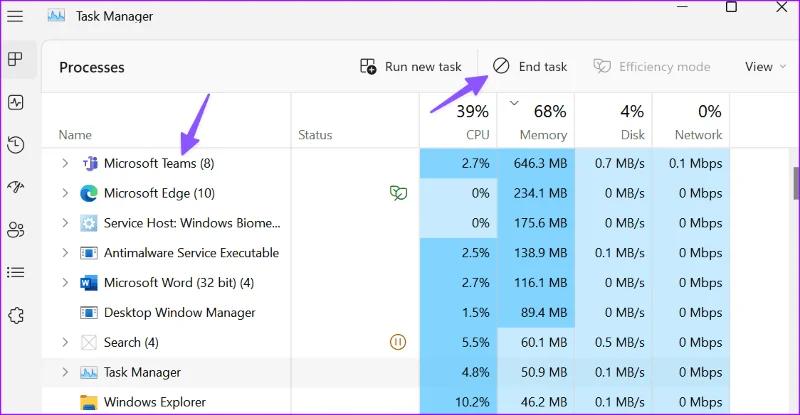
Task: Sort by the Memory column header
Action: click(x=536, y=121)
